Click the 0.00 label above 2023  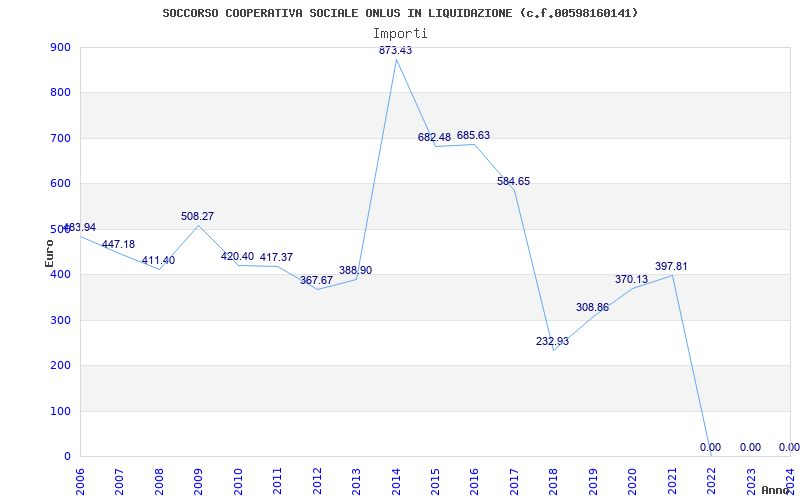pyautogui.click(x=751, y=447)
